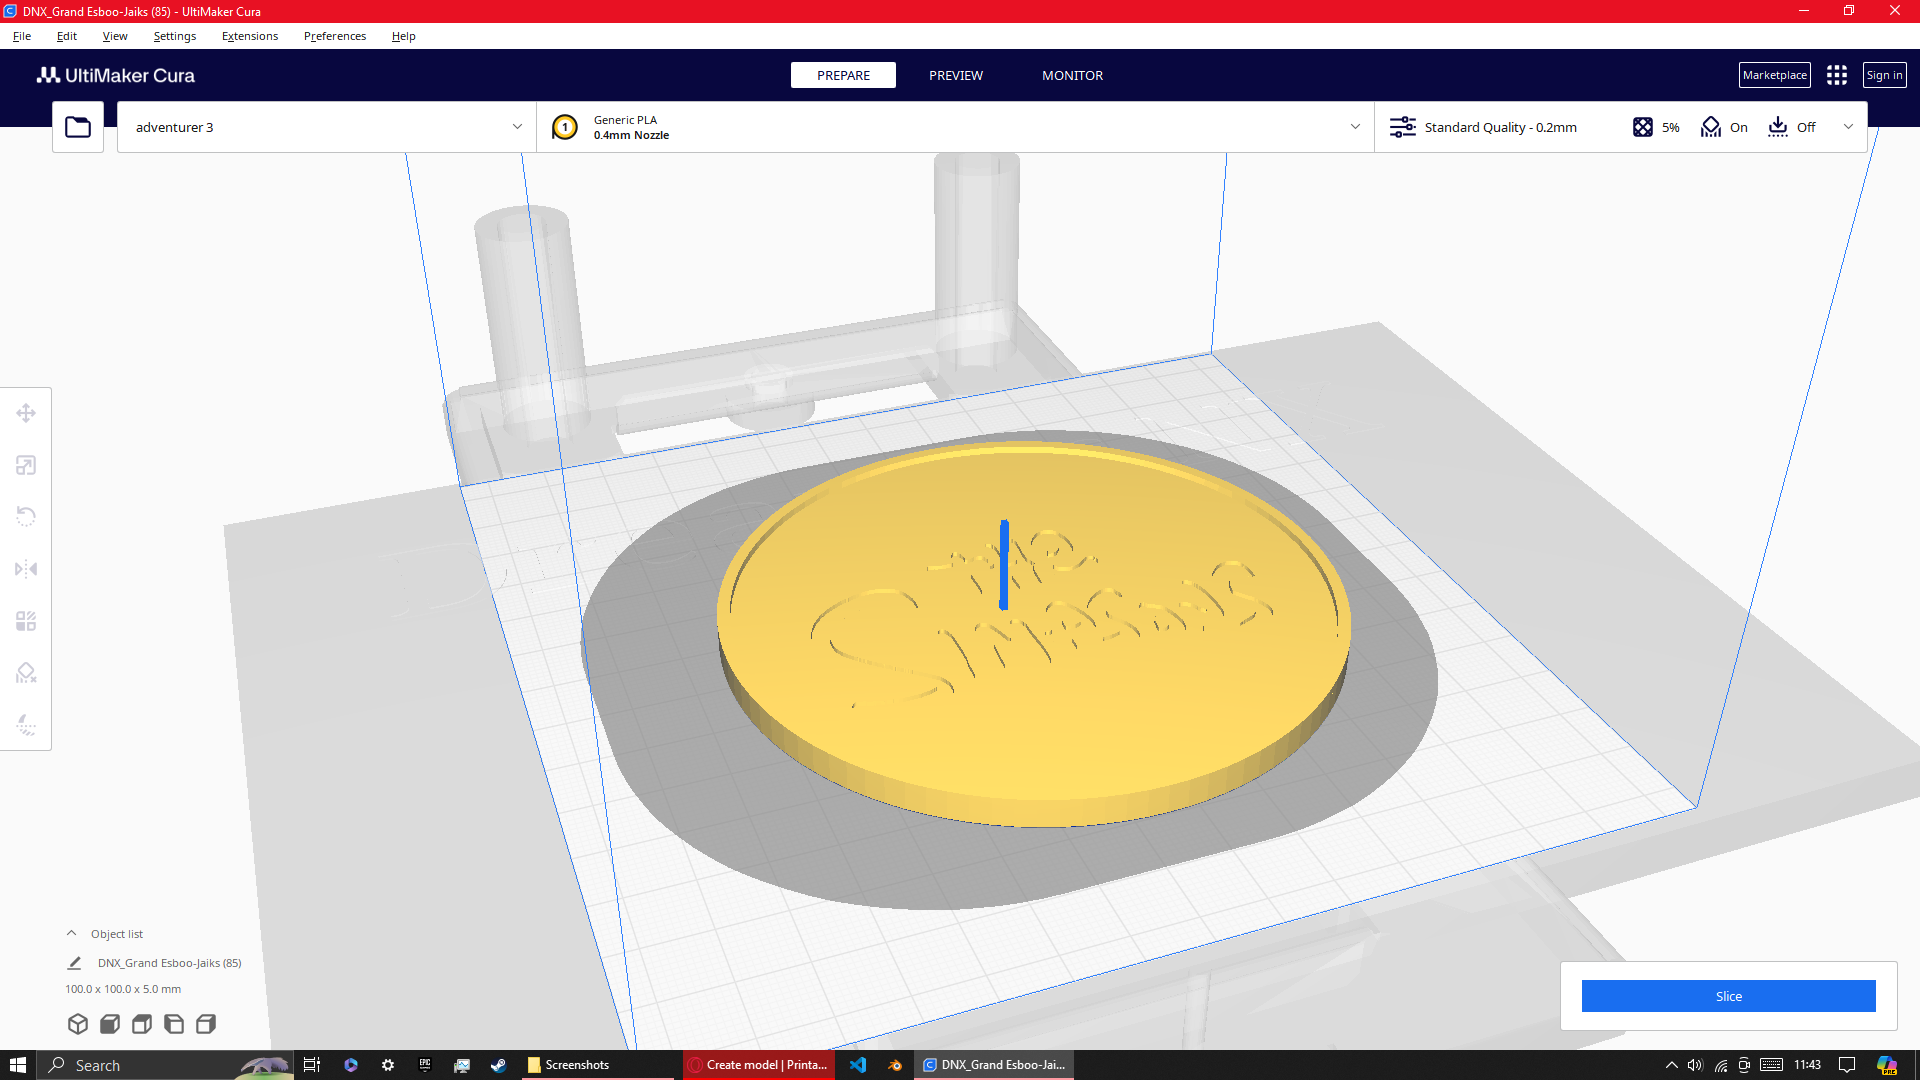Image resolution: width=1920 pixels, height=1080 pixels.
Task: Click the print settings sliders icon
Action: (1403, 127)
